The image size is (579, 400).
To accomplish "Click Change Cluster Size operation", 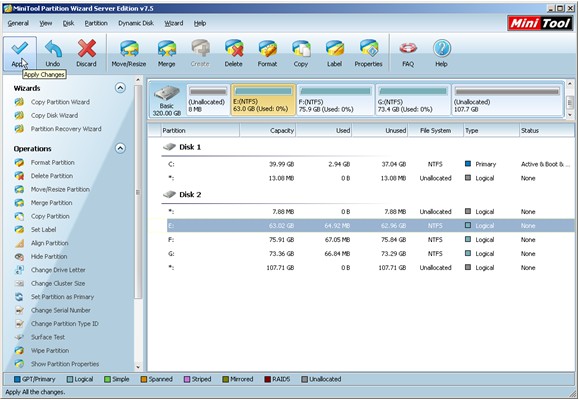I will click(x=58, y=283).
